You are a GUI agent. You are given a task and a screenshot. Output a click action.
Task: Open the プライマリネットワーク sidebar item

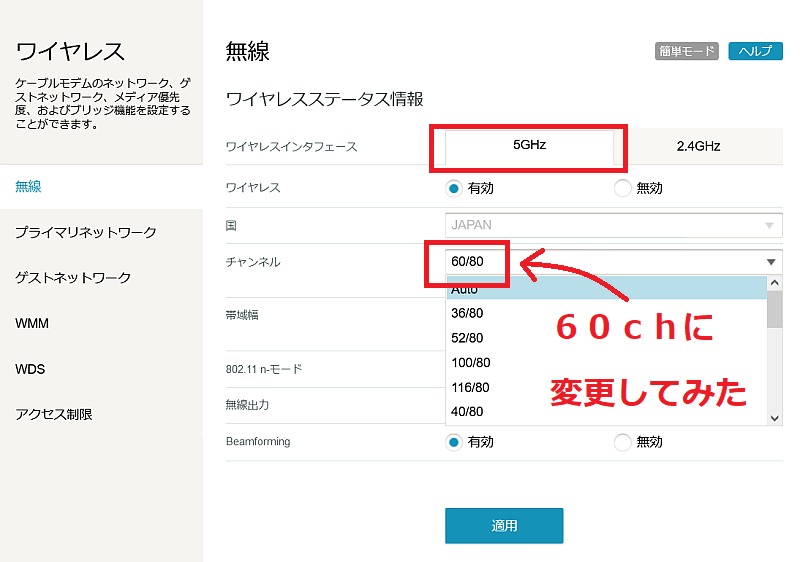(86, 232)
